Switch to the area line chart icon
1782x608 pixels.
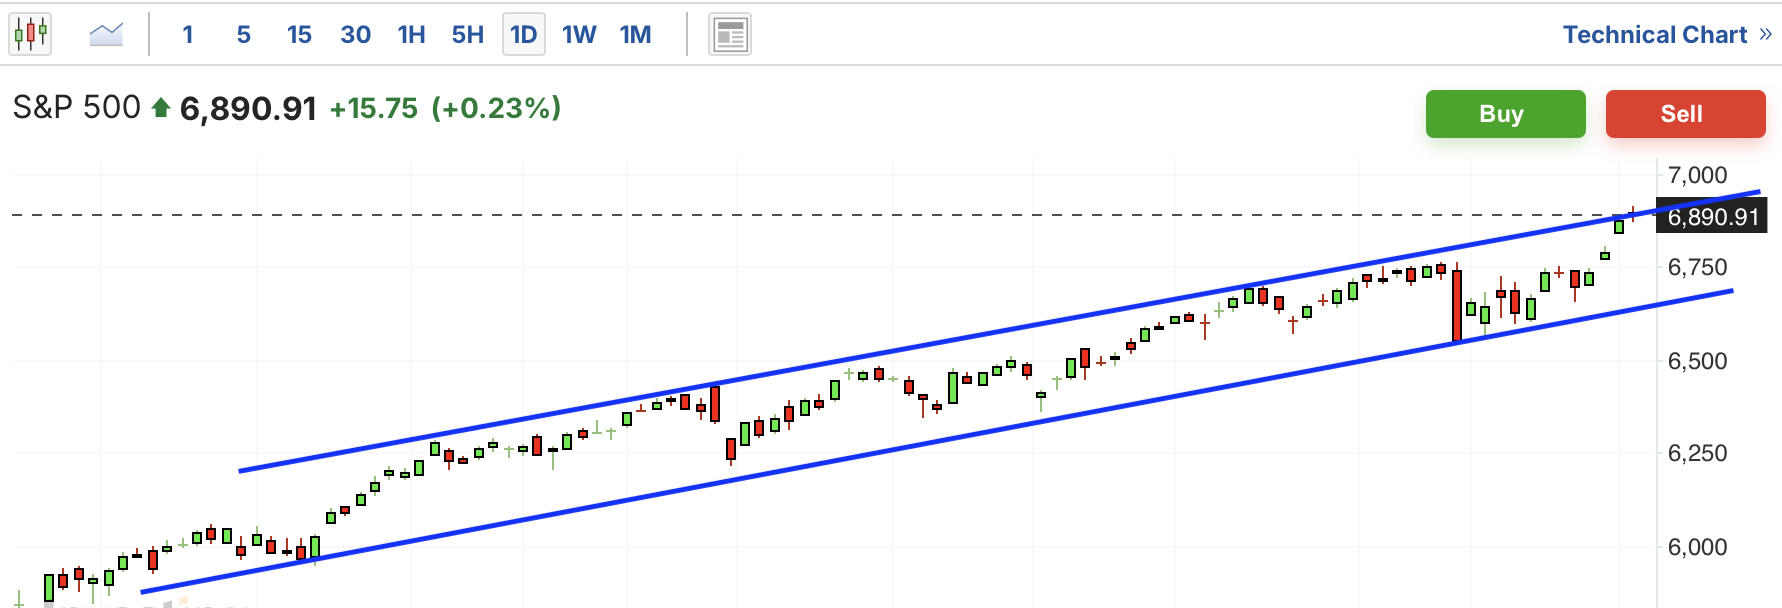[x=106, y=35]
